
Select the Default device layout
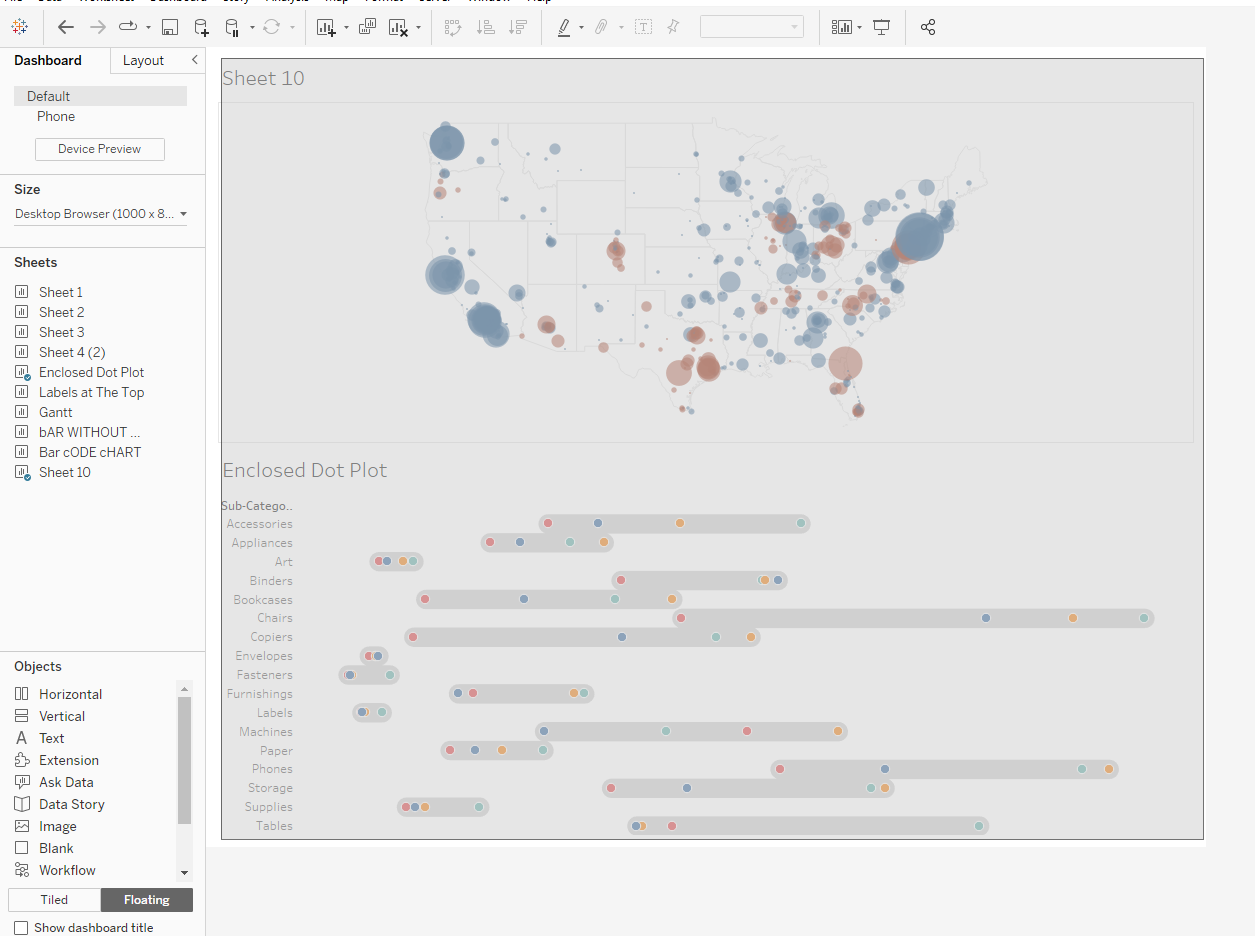100,96
